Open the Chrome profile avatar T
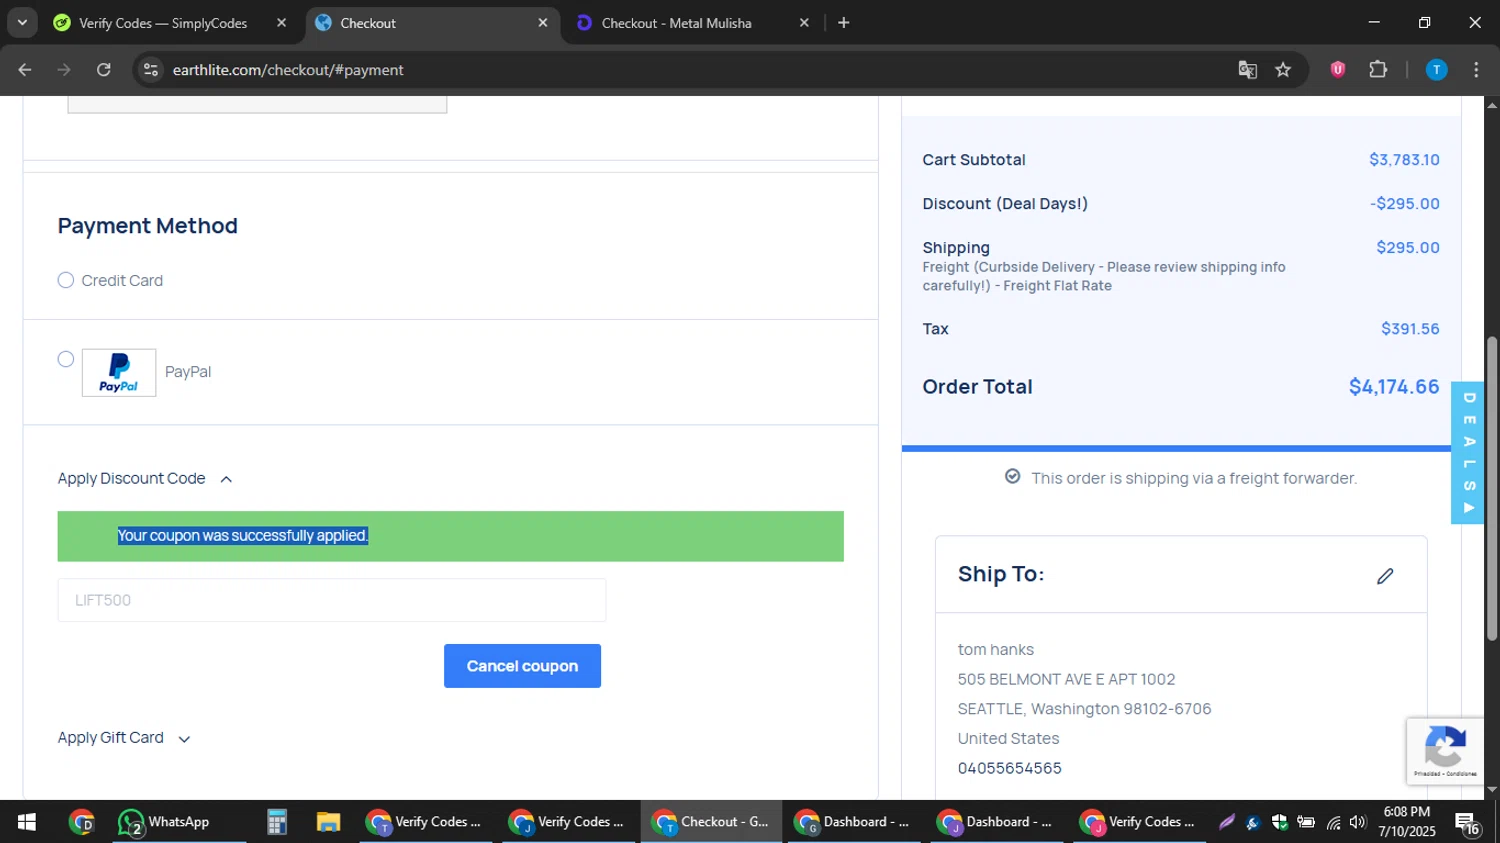The width and height of the screenshot is (1500, 843). [x=1436, y=70]
